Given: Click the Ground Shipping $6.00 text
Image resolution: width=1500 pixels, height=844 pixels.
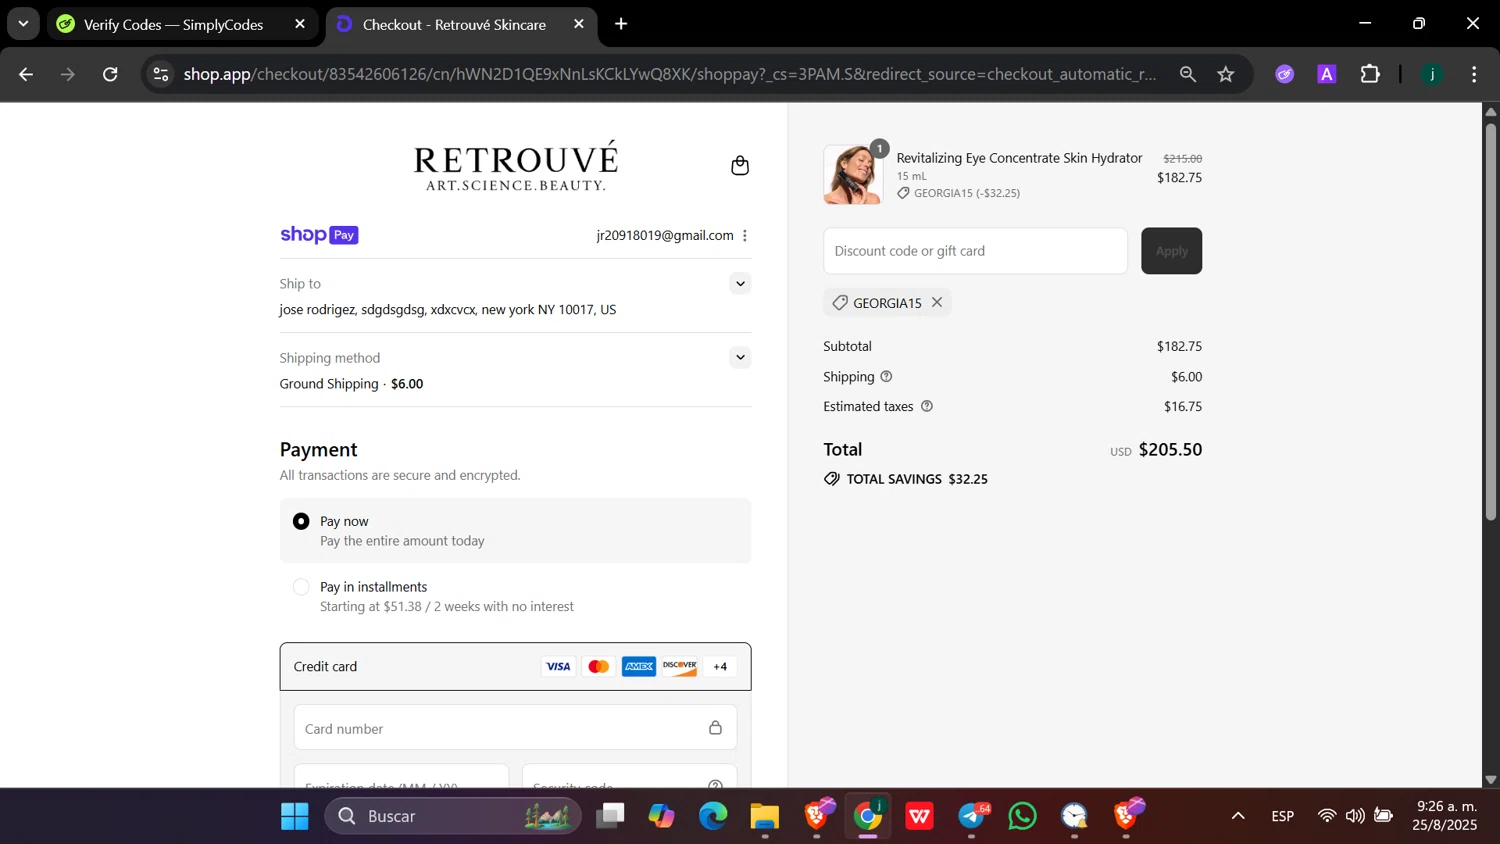Looking at the screenshot, I should (351, 384).
